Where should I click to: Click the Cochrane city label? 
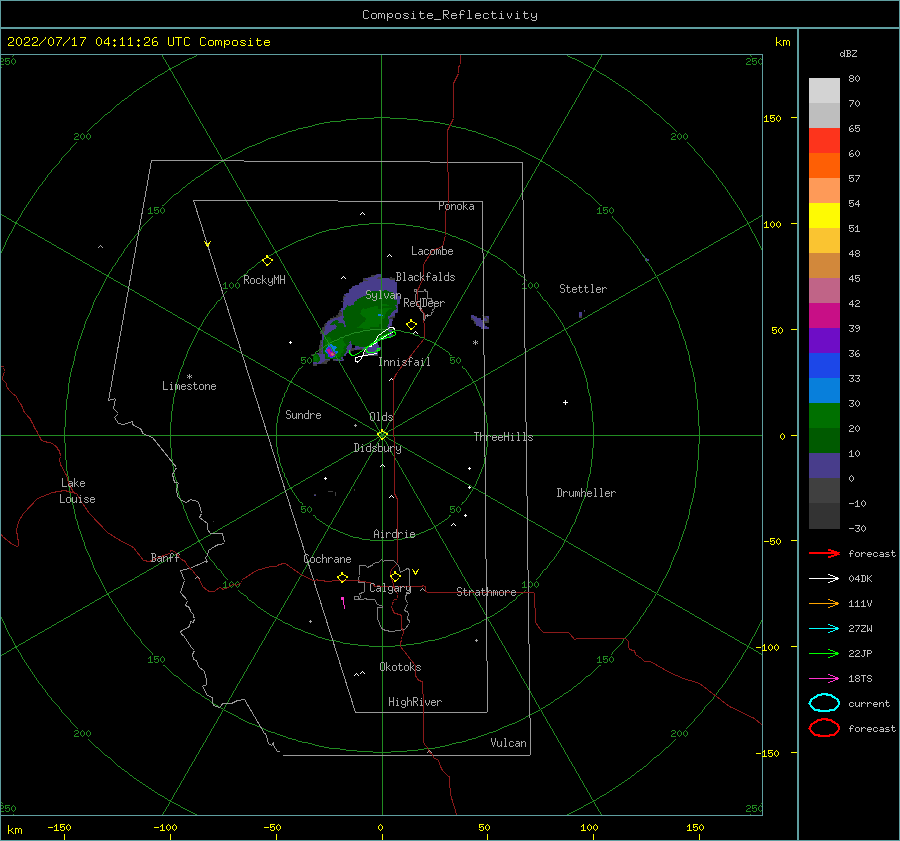[x=327, y=559]
